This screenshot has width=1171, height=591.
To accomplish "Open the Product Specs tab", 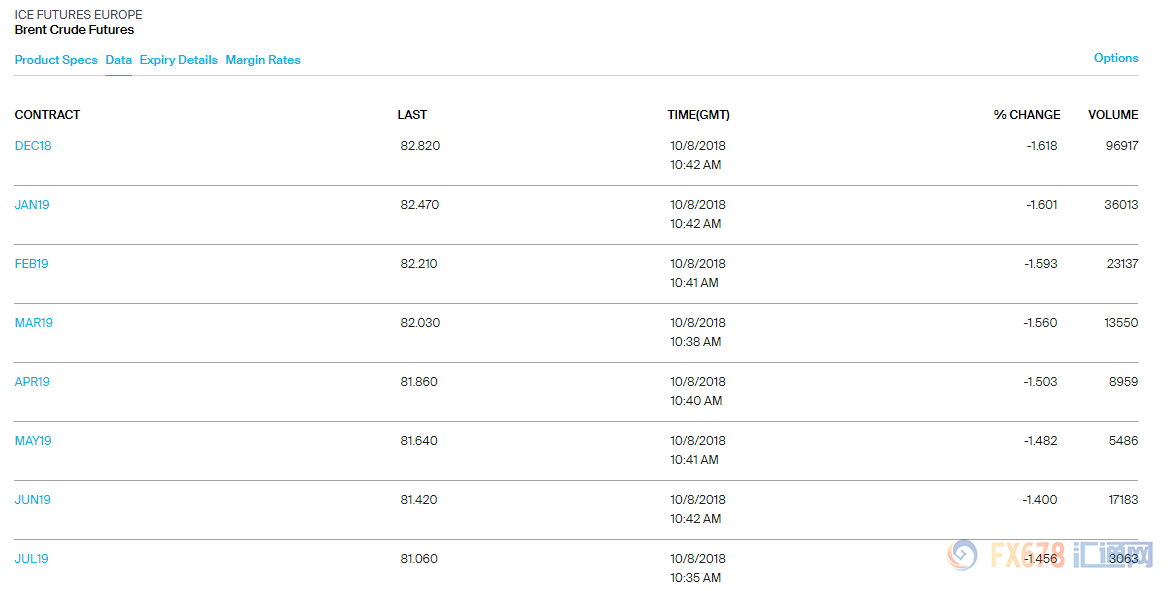I will coord(56,60).
